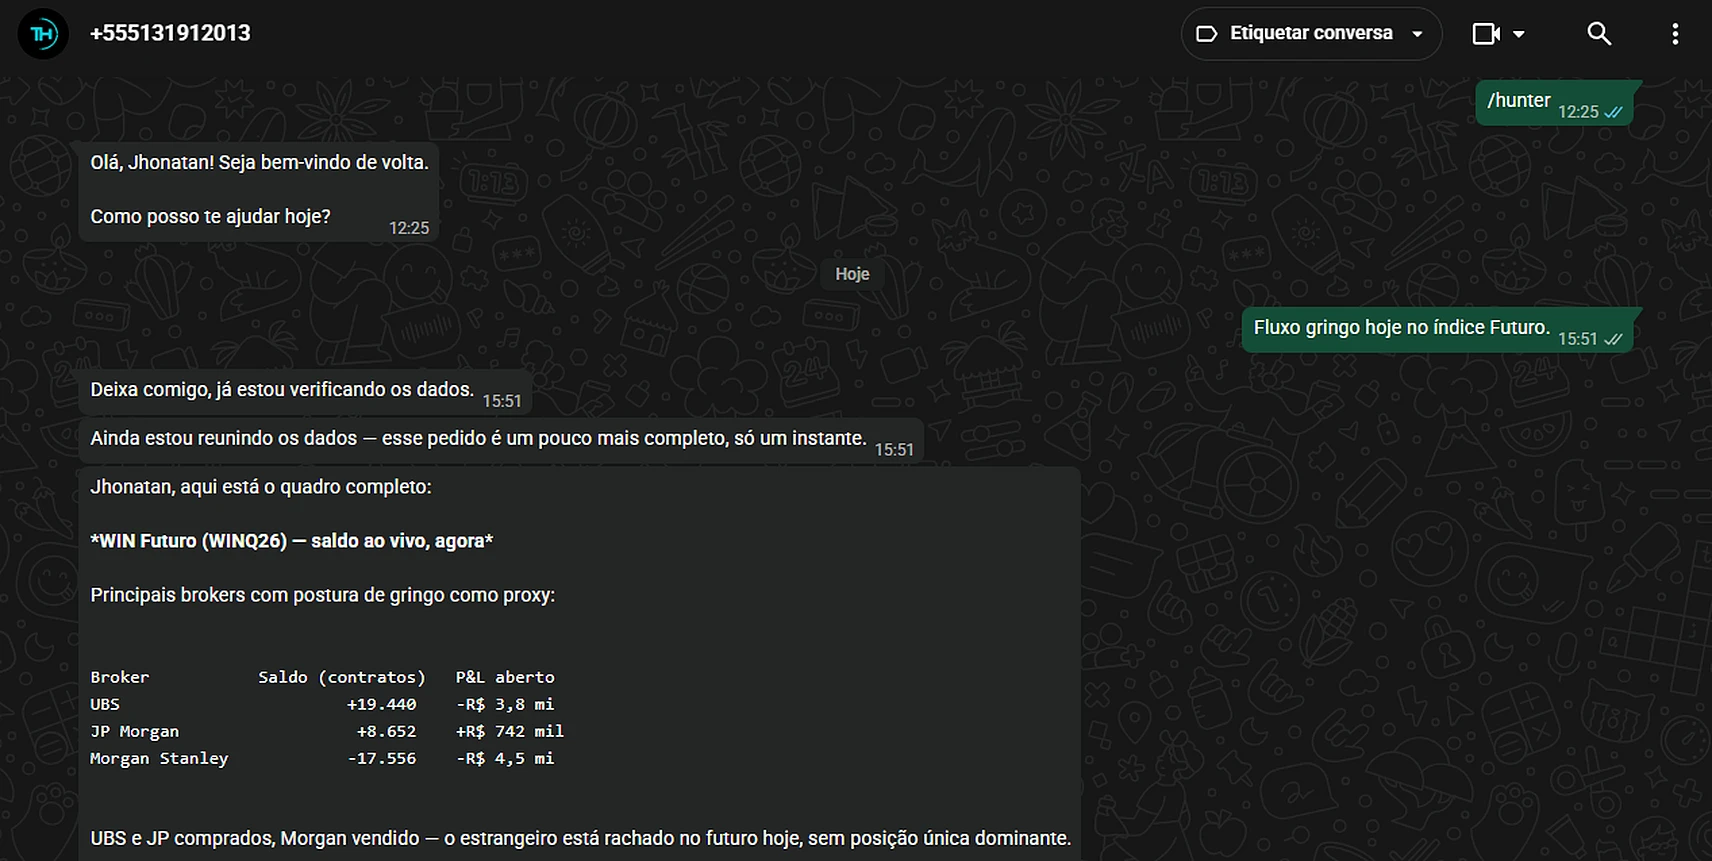Click the label tag icon
The image size is (1712, 861).
tap(1207, 34)
